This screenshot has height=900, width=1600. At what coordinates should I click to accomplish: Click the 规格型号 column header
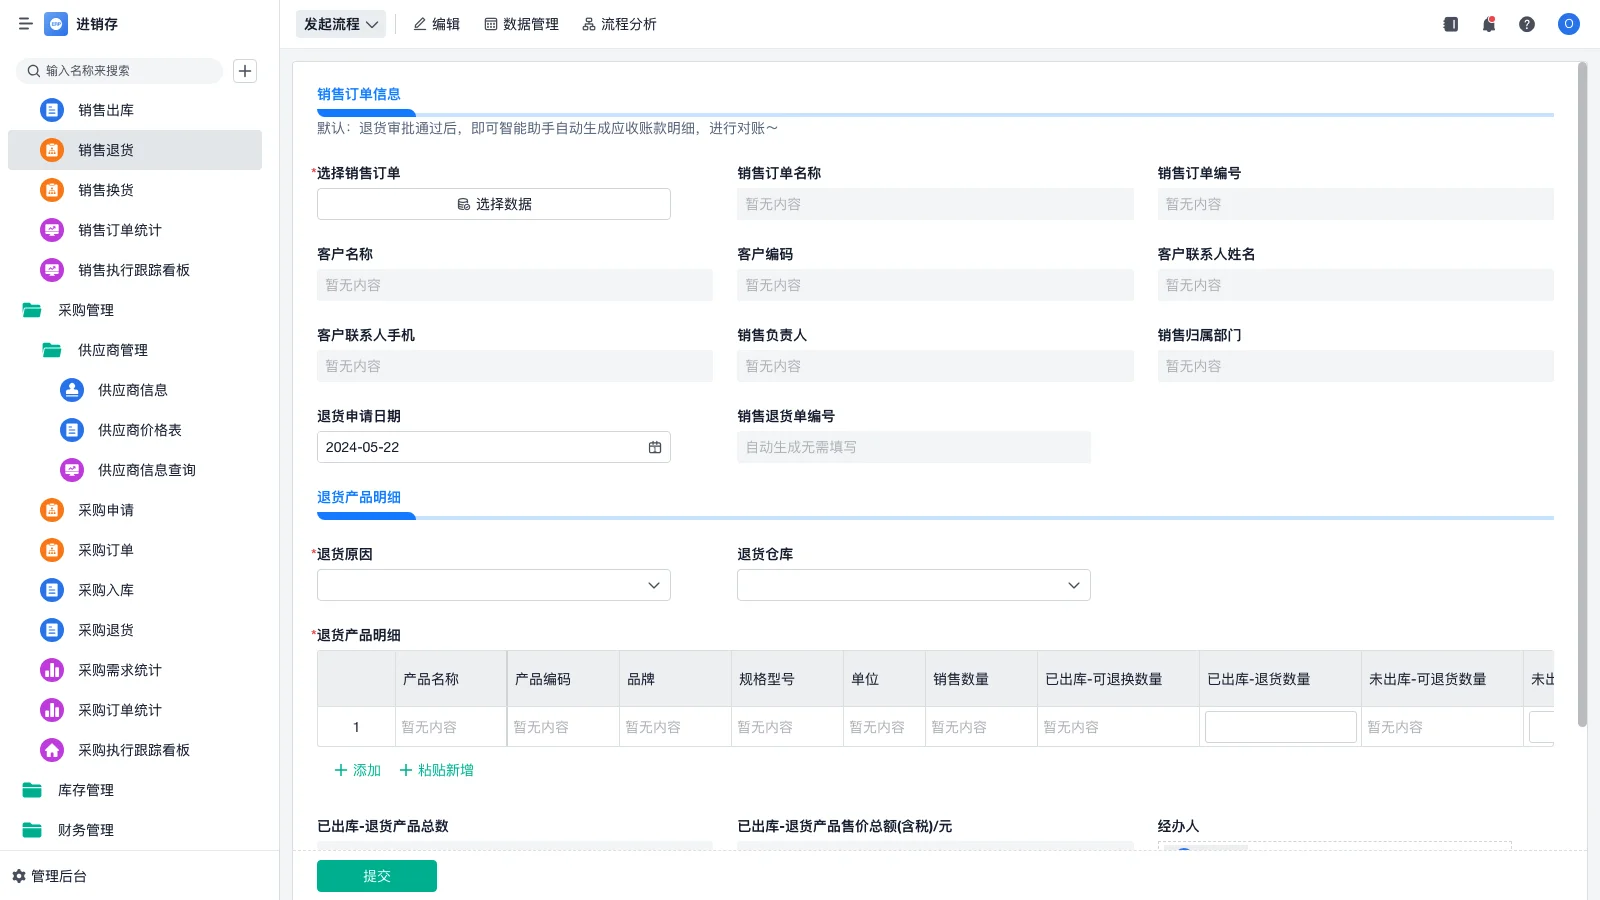tap(787, 679)
